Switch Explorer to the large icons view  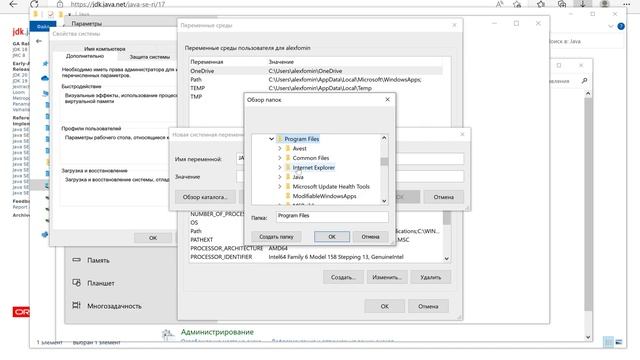(619, 342)
